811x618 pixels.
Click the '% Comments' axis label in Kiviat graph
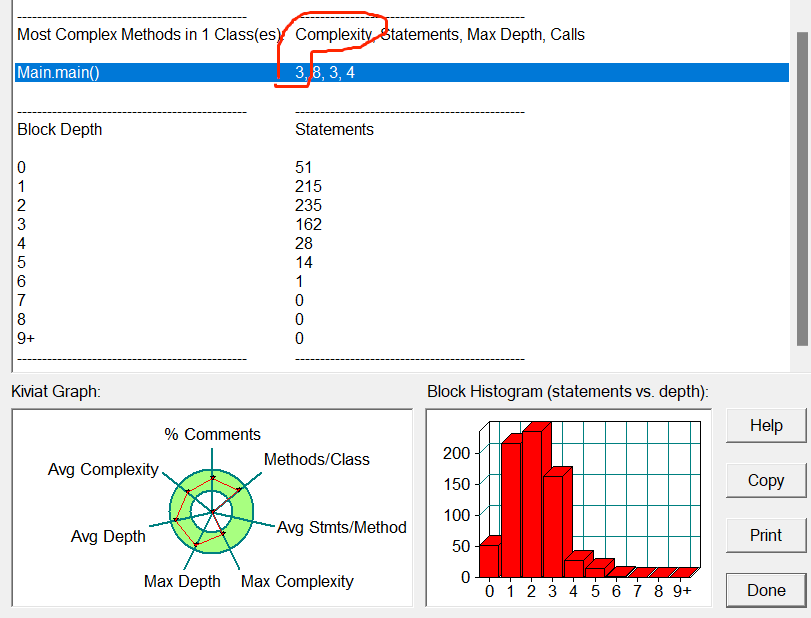point(213,434)
